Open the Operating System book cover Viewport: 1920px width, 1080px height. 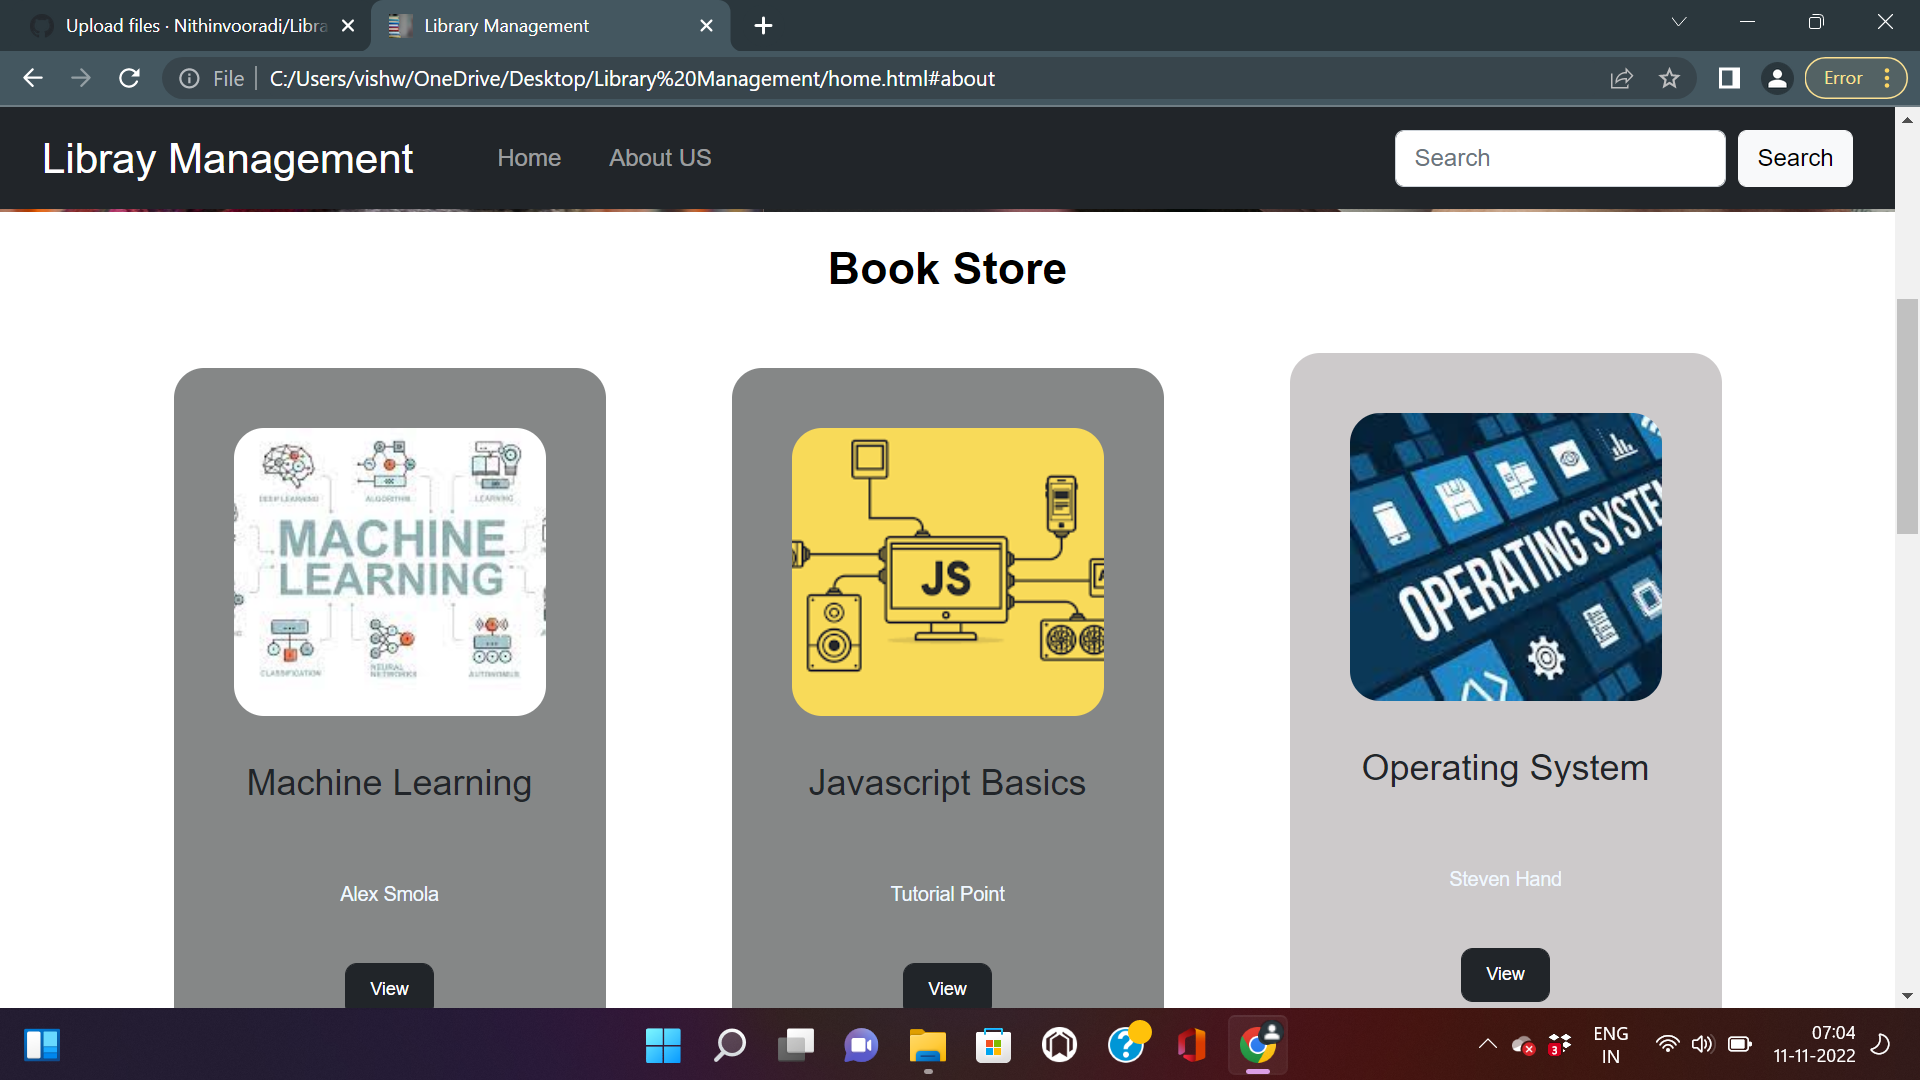tap(1506, 557)
